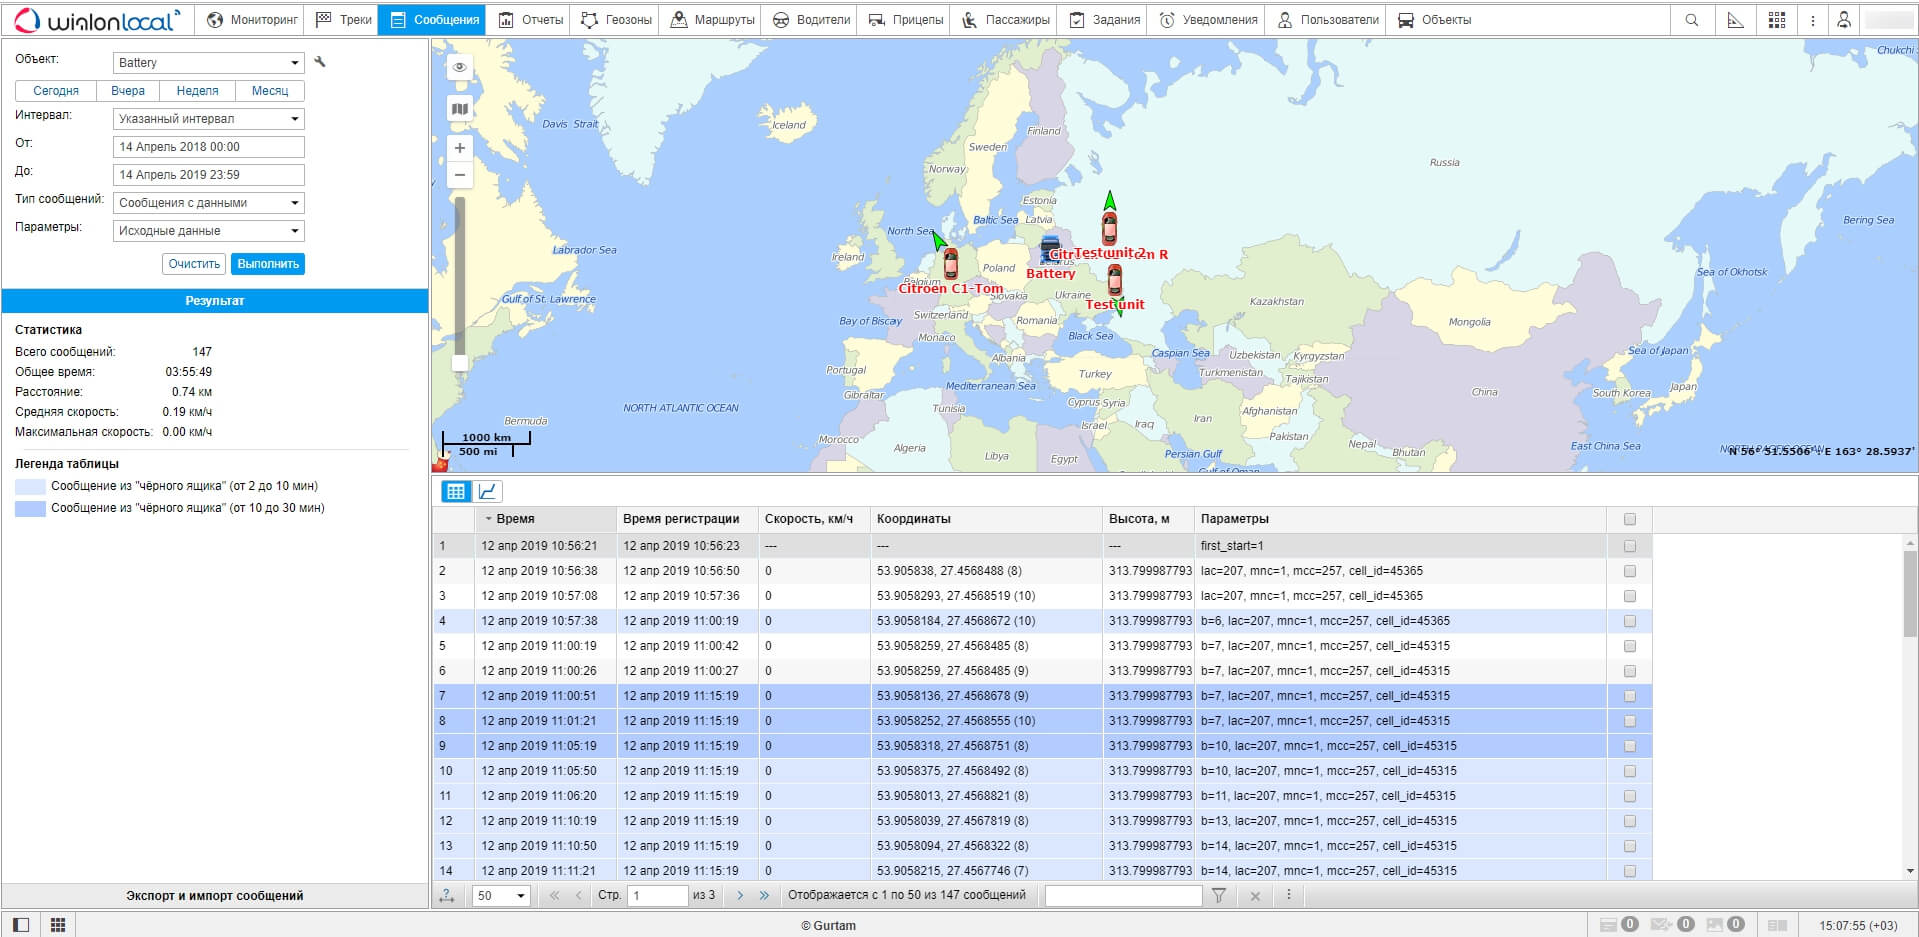Go to the last page of messages
The image size is (1919, 937).
(x=764, y=895)
